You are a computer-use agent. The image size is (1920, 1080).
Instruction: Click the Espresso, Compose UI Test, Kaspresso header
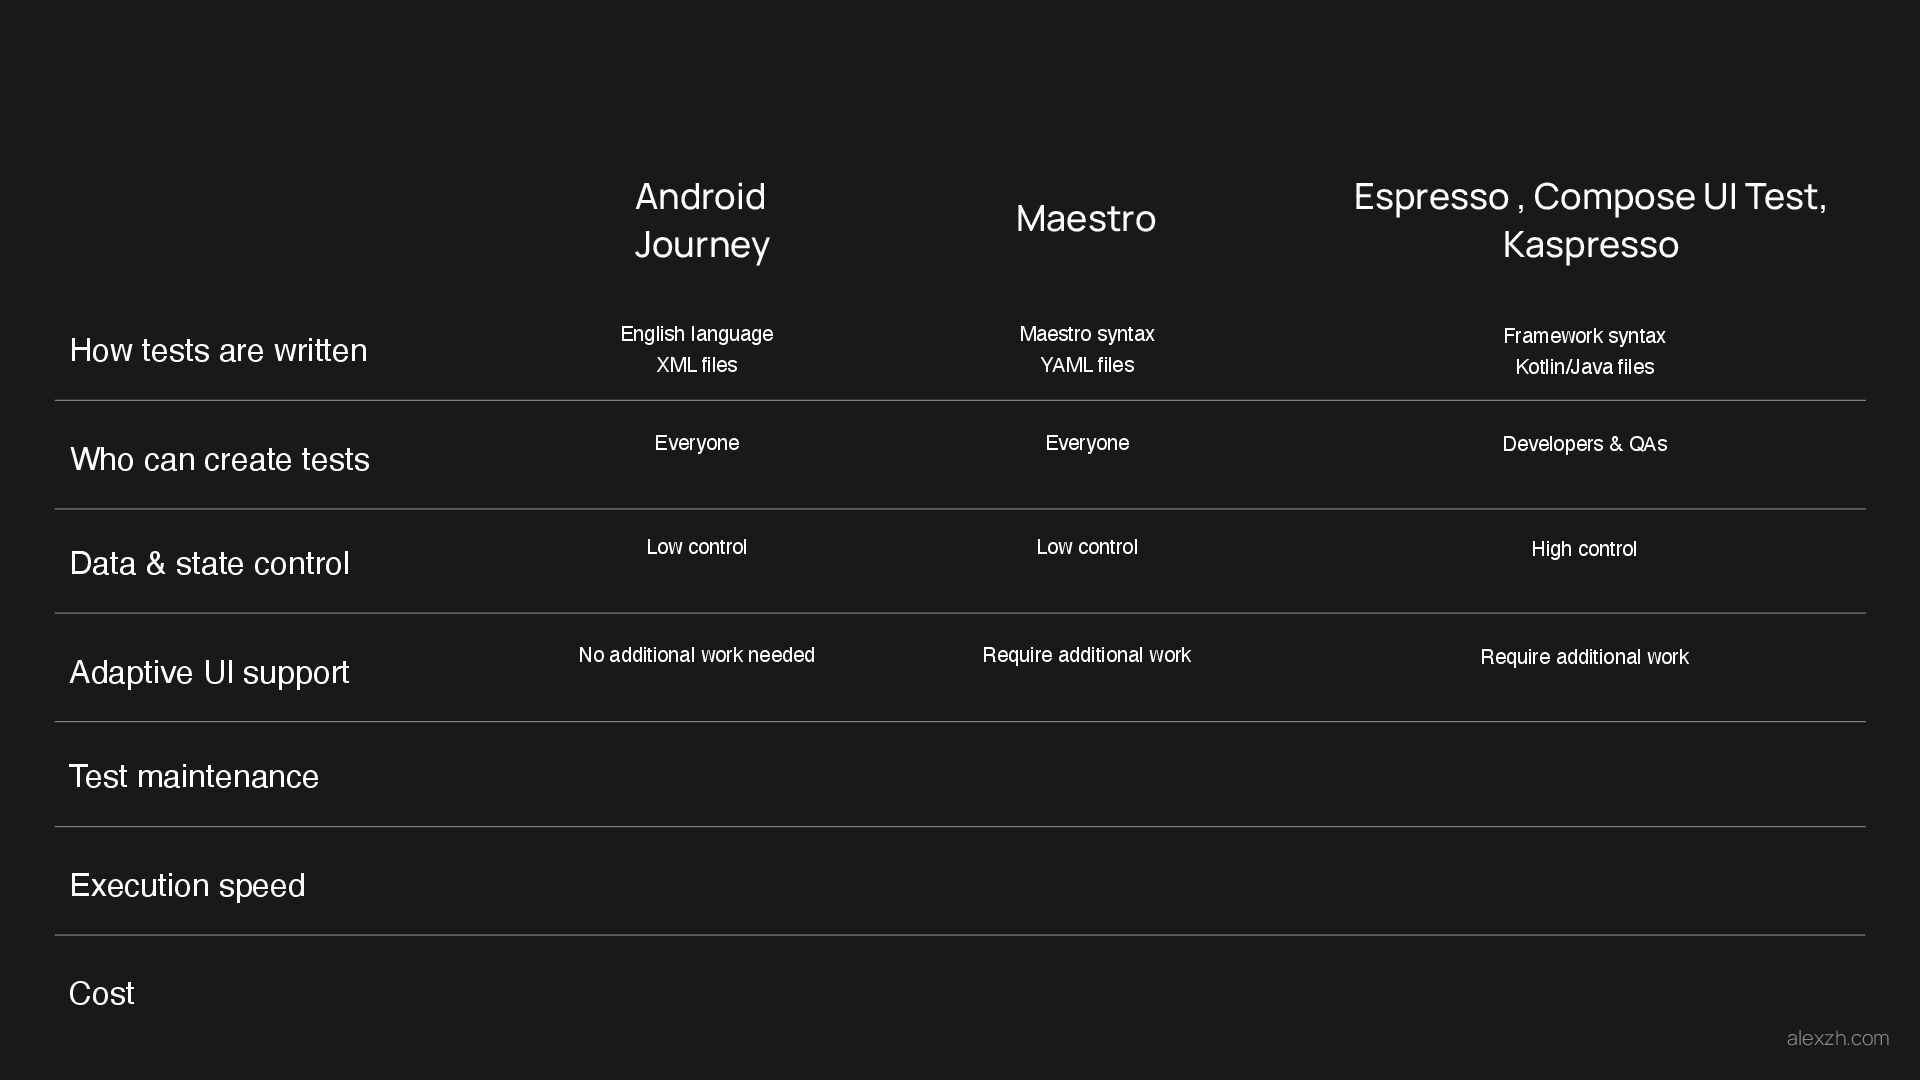[1590, 220]
